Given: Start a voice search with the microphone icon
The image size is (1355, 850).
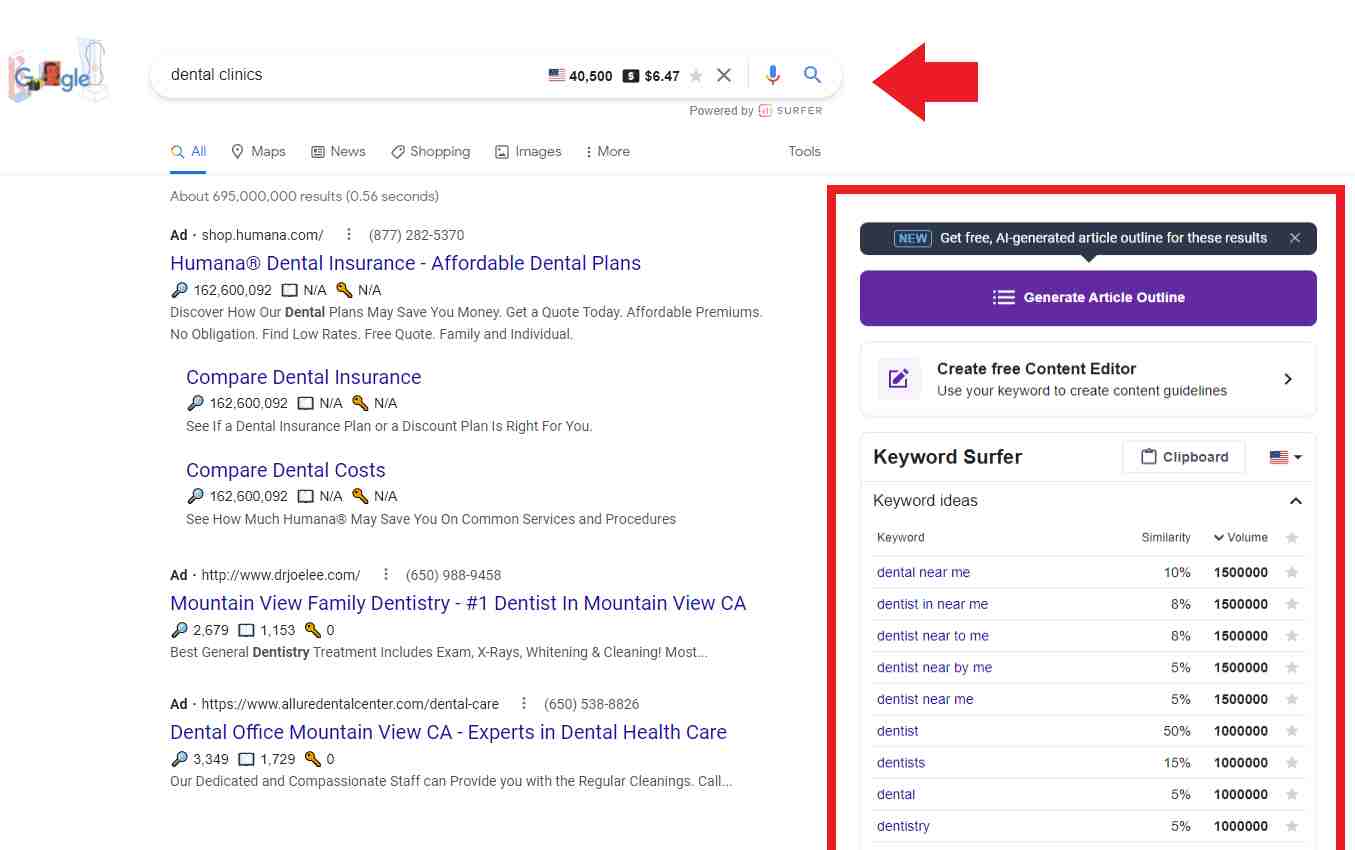Looking at the screenshot, I should pos(772,74).
